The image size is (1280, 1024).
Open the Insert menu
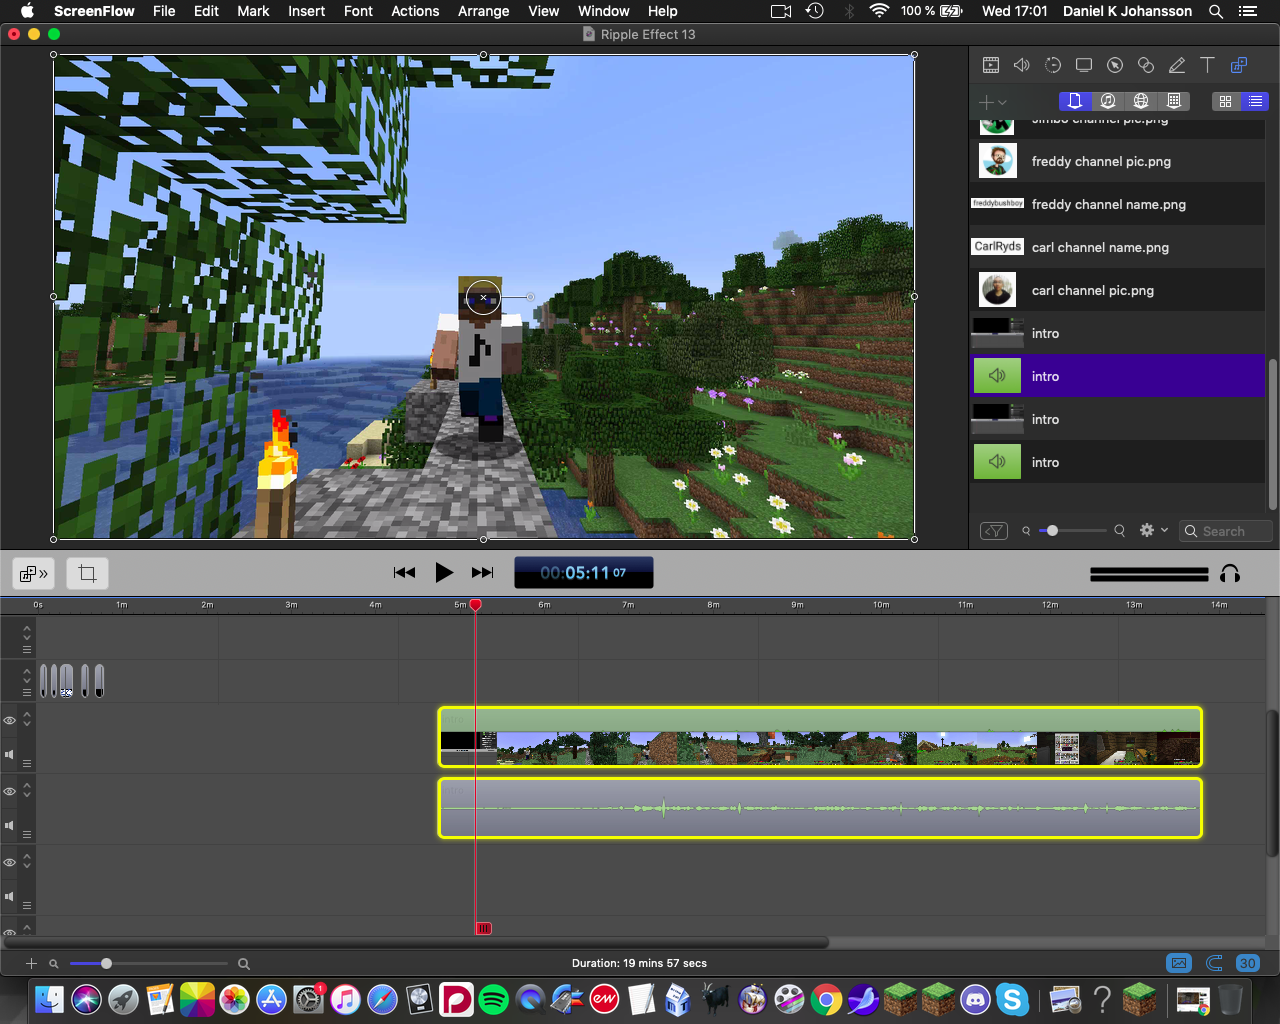point(306,11)
